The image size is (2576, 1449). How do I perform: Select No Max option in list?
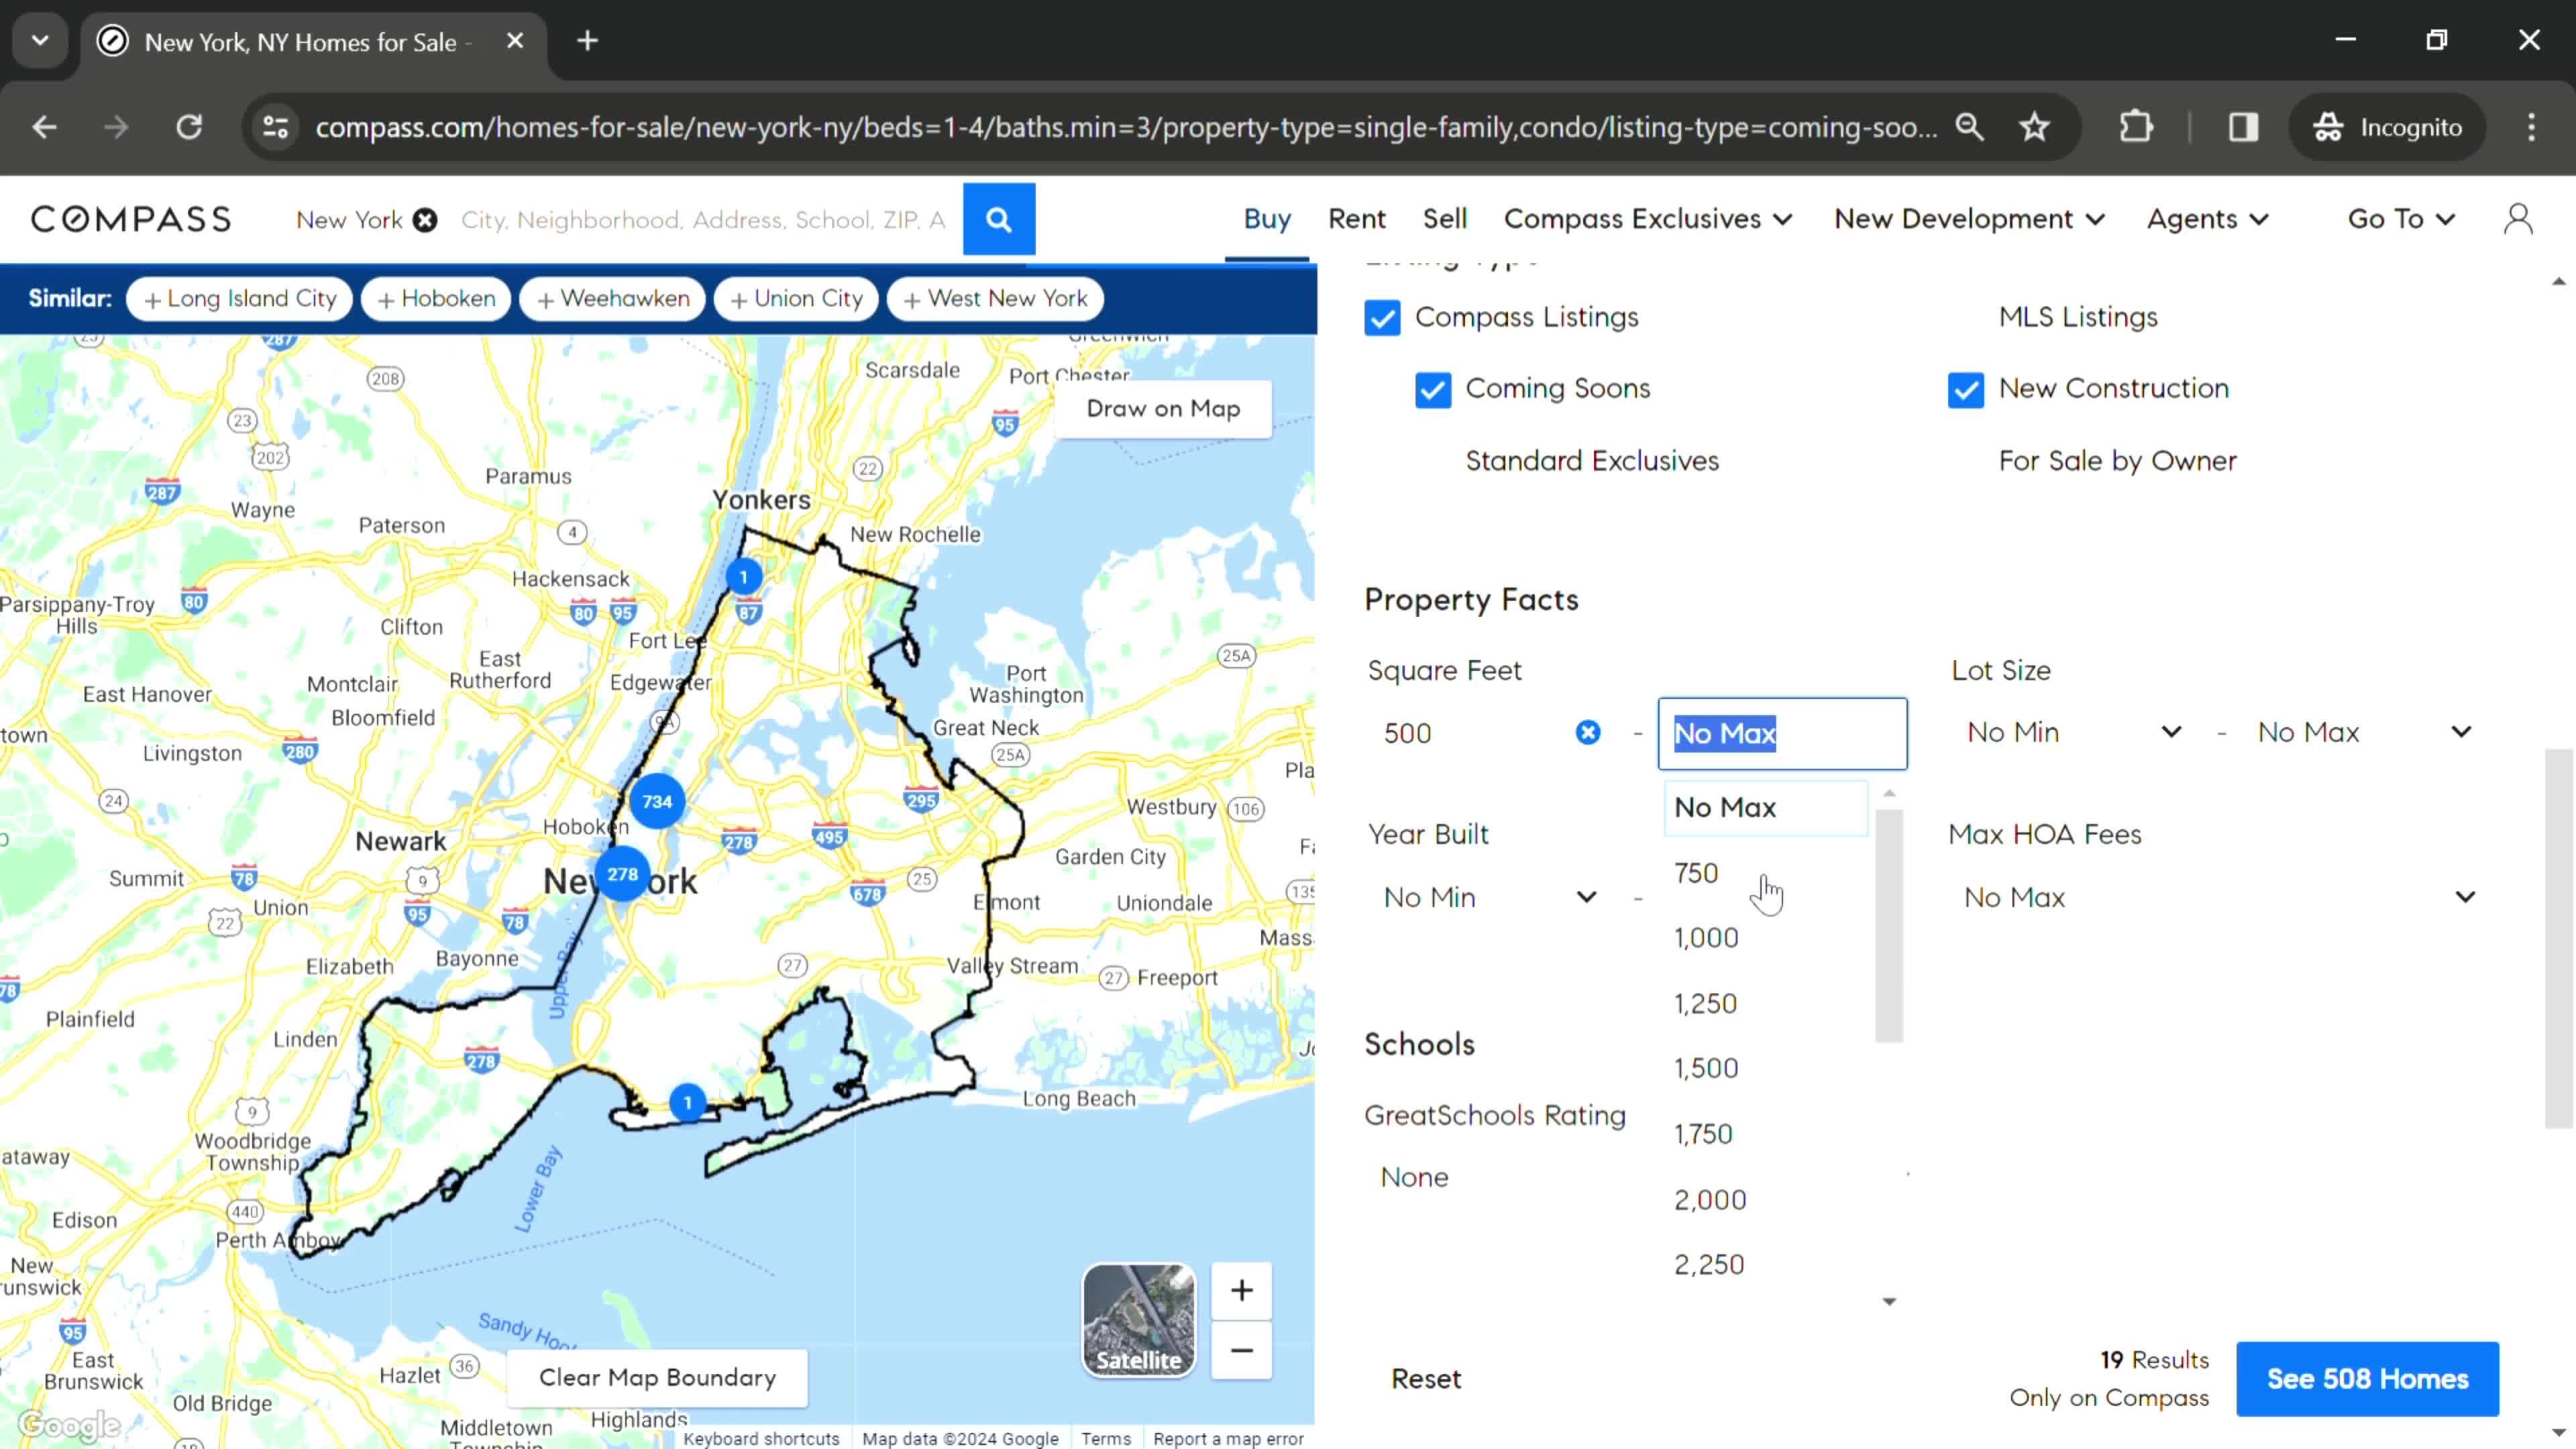tap(1764, 808)
